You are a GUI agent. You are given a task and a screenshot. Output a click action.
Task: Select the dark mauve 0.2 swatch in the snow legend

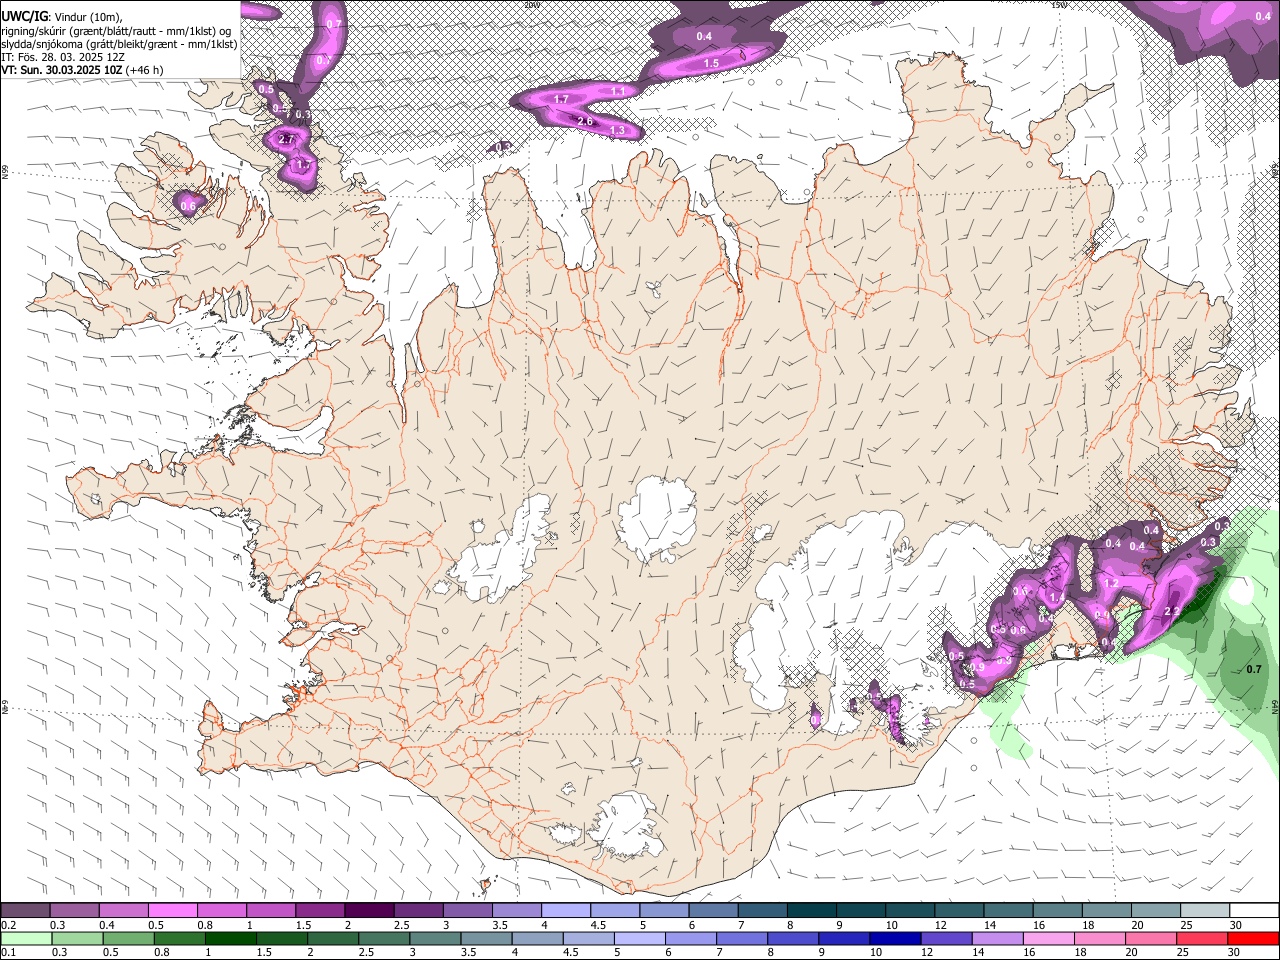25,911
